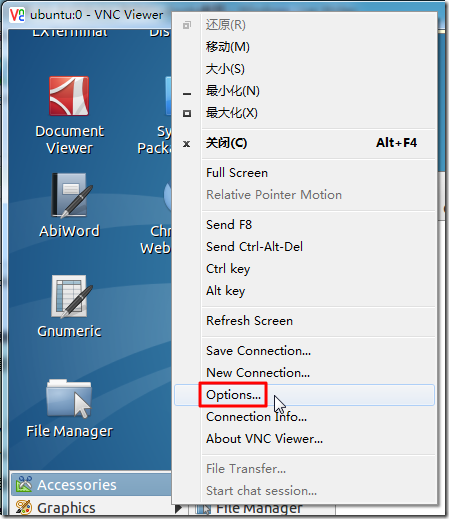The width and height of the screenshot is (449, 519).
Task: Choose Save Connection... menu item
Action: pyautogui.click(x=304, y=351)
